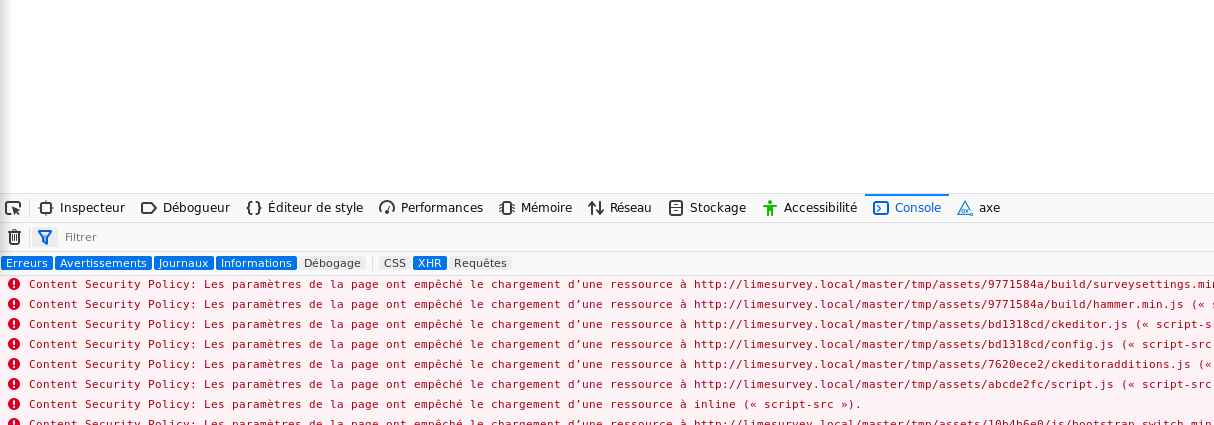1214x425 pixels.
Task: Activate the element picker icon
Action: (13, 208)
